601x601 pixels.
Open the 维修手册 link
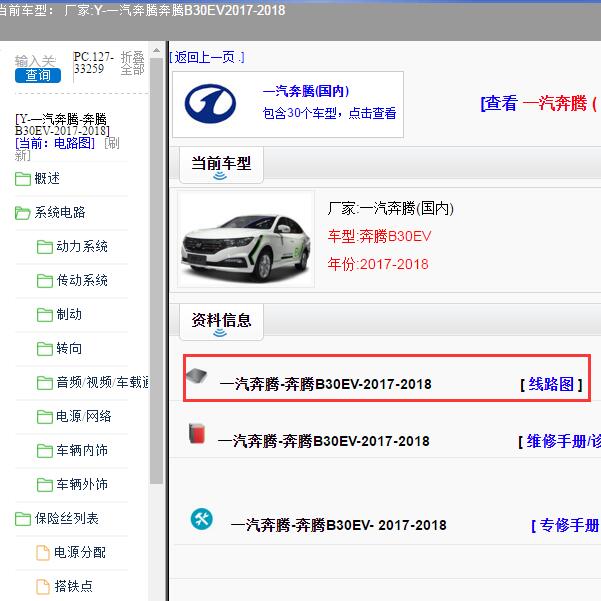click(x=563, y=441)
